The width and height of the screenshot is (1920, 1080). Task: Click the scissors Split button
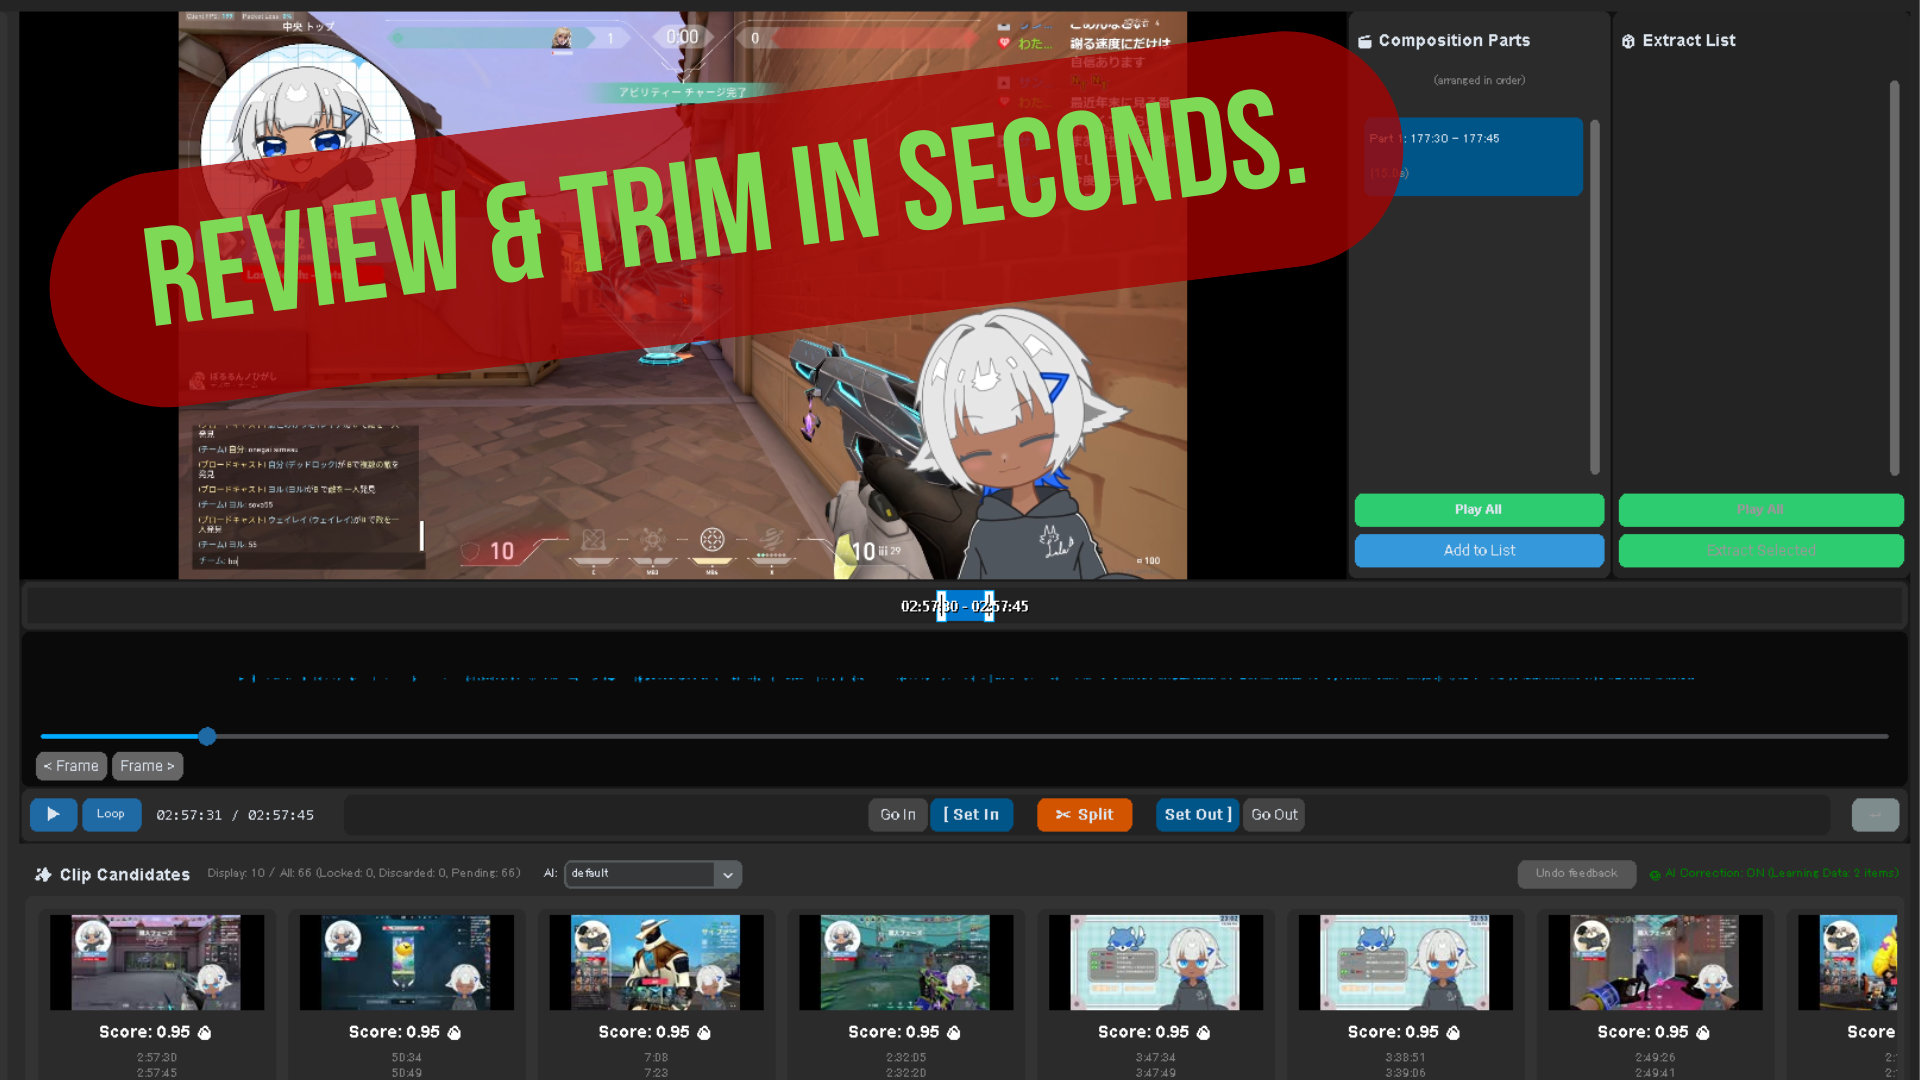click(1084, 814)
